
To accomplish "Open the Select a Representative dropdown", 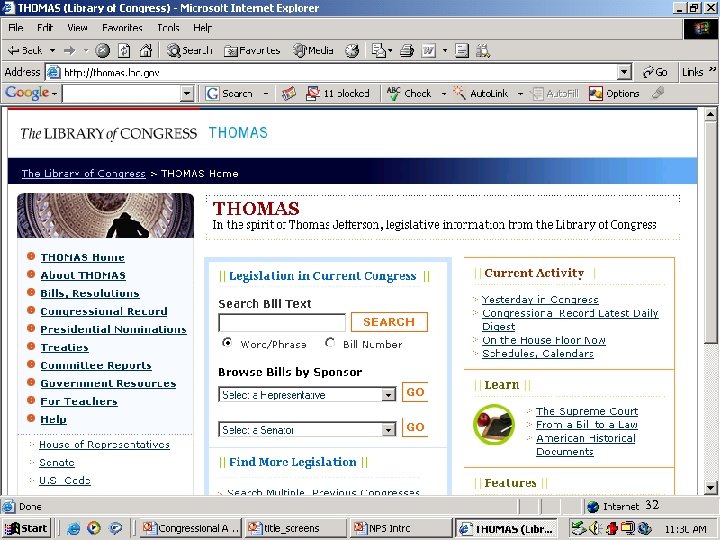I will (307, 394).
